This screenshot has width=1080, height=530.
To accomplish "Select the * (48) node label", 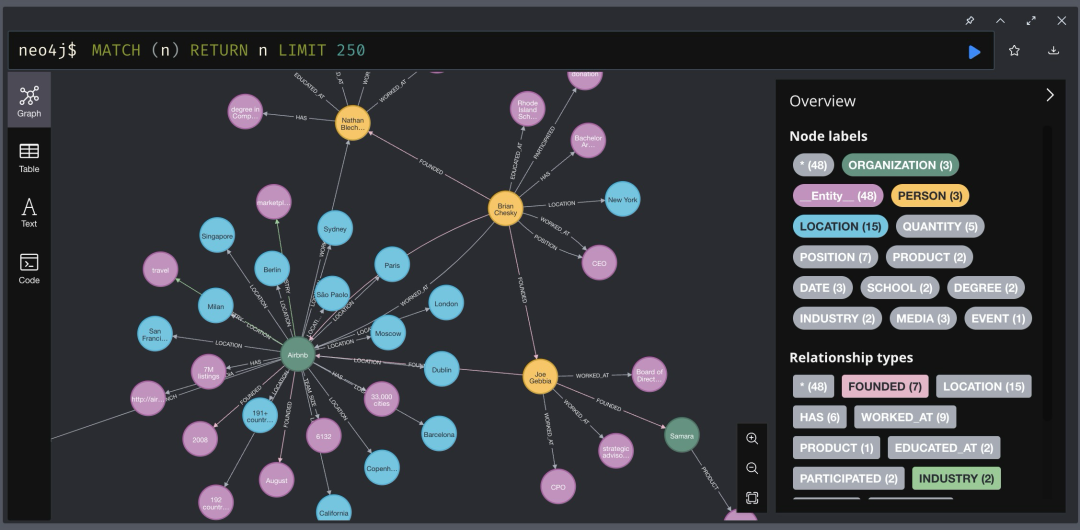I will (x=813, y=165).
